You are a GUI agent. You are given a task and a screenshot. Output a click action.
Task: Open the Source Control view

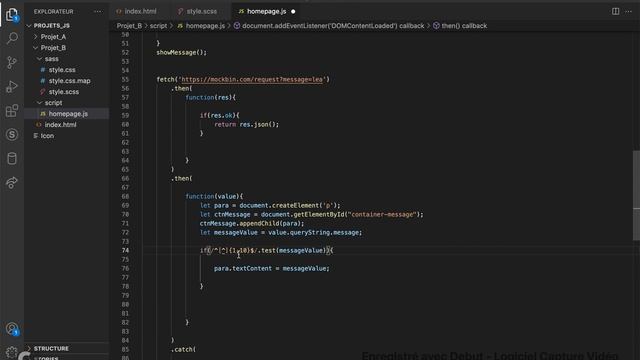point(12,62)
